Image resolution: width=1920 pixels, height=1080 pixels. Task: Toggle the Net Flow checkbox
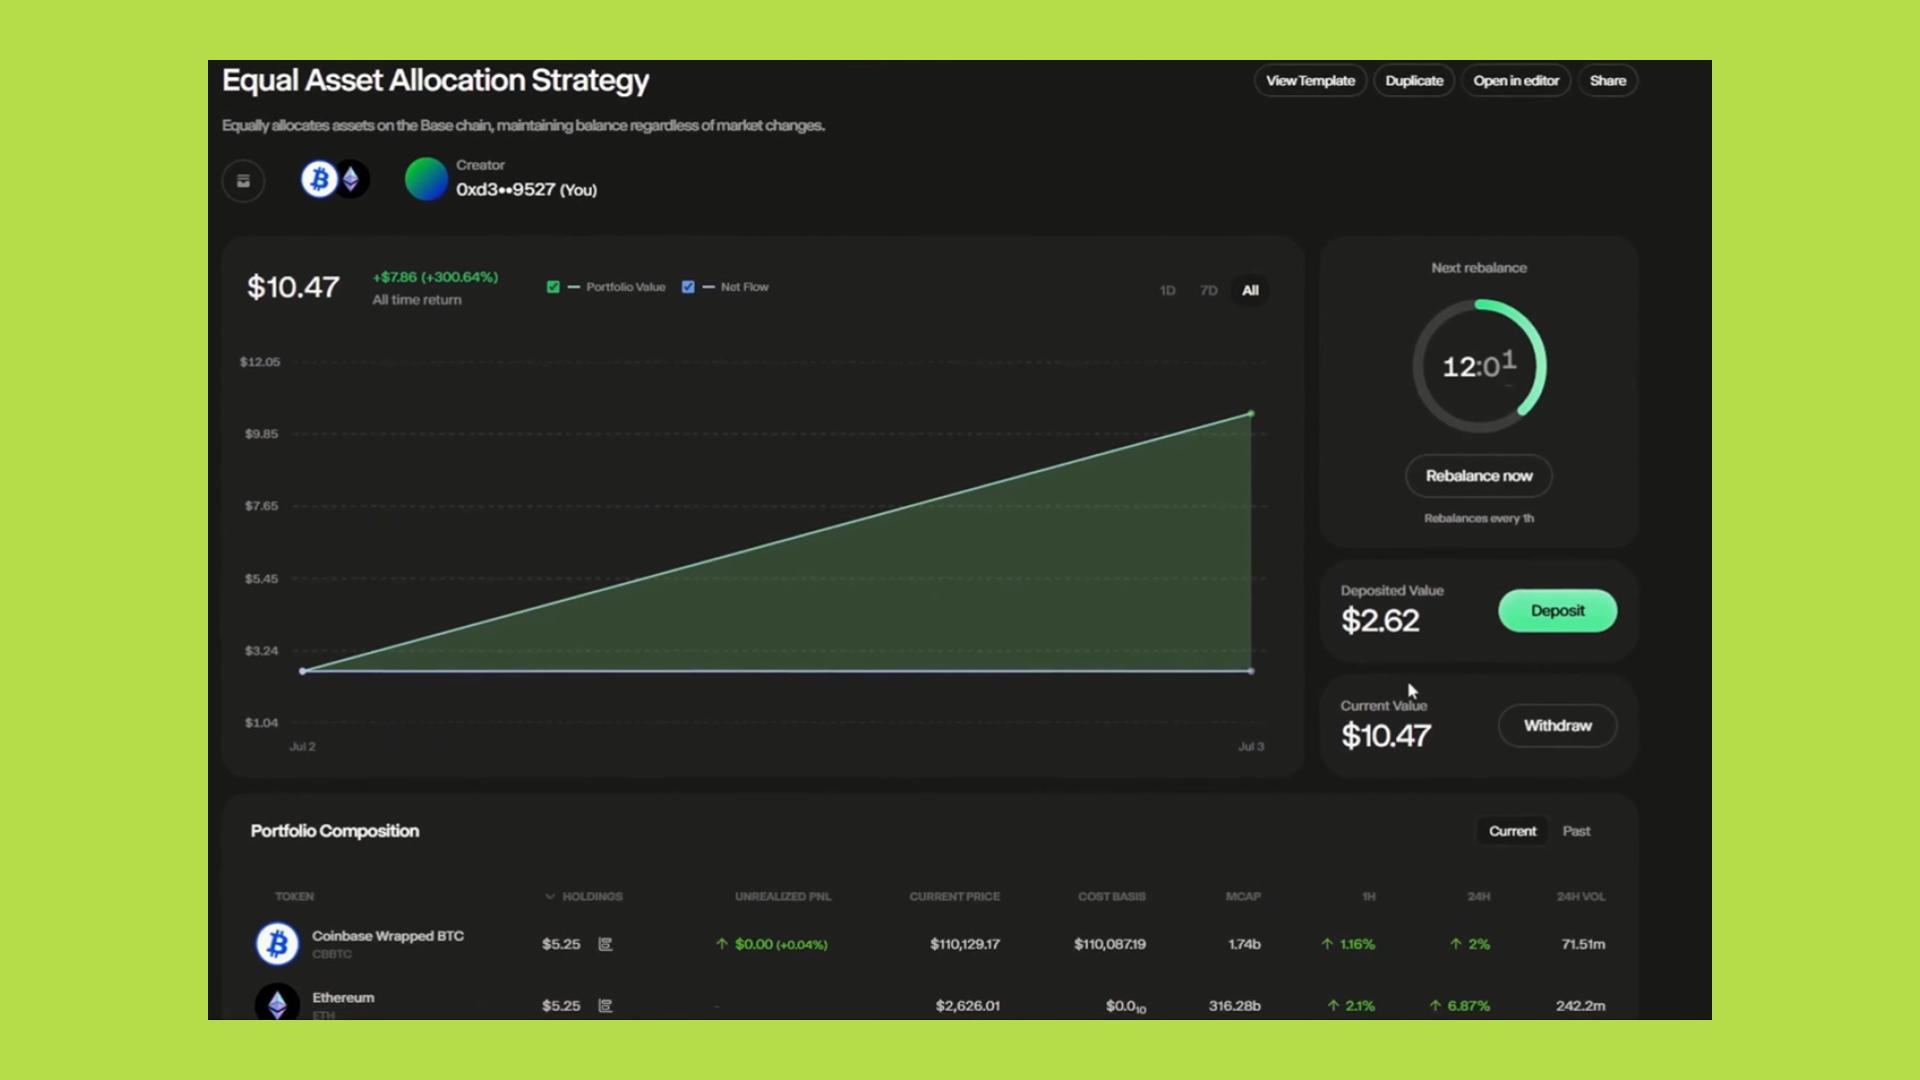(688, 287)
